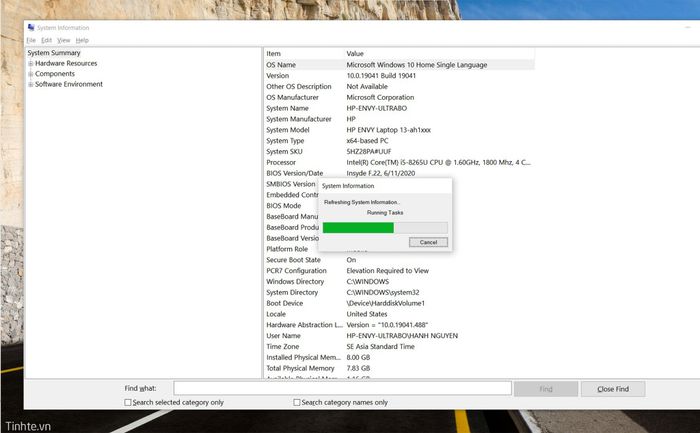This screenshot has height=433, width=700.
Task: Expand the Hardware Resources node
Action: (x=30, y=63)
